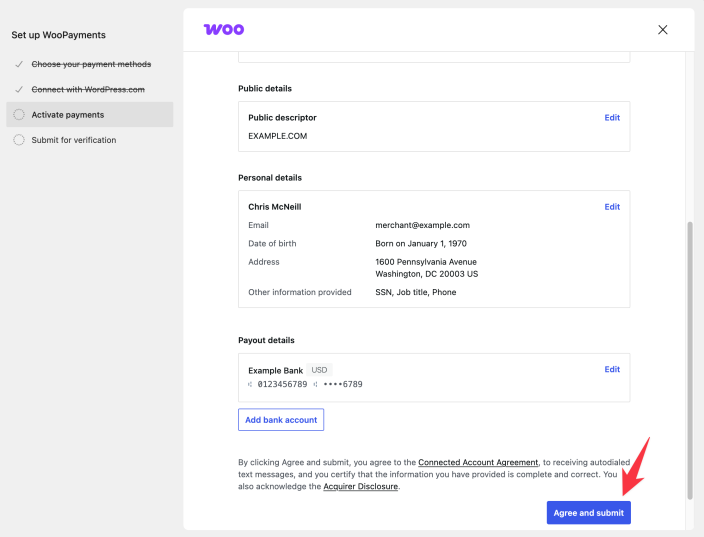Click Agree and submit button
This screenshot has width=704, height=537.
[589, 513]
